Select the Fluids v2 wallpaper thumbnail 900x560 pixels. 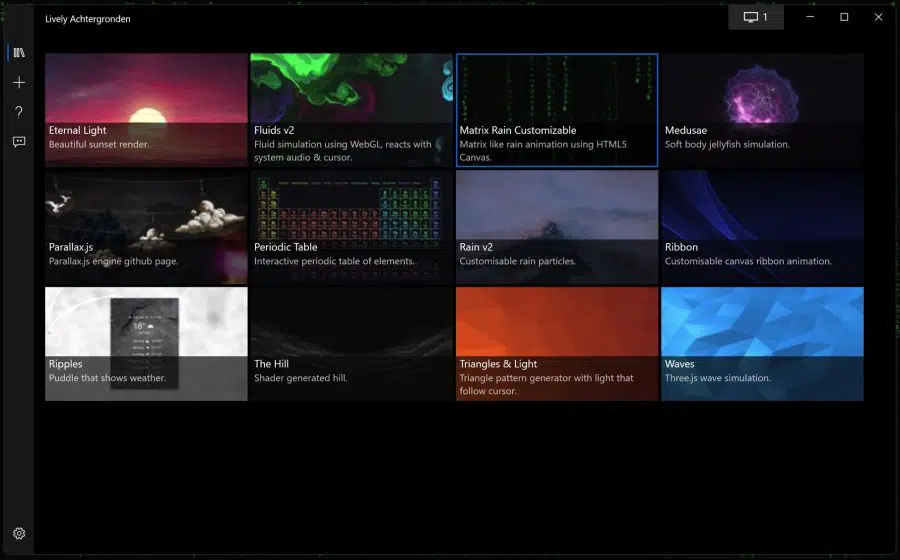pos(352,110)
